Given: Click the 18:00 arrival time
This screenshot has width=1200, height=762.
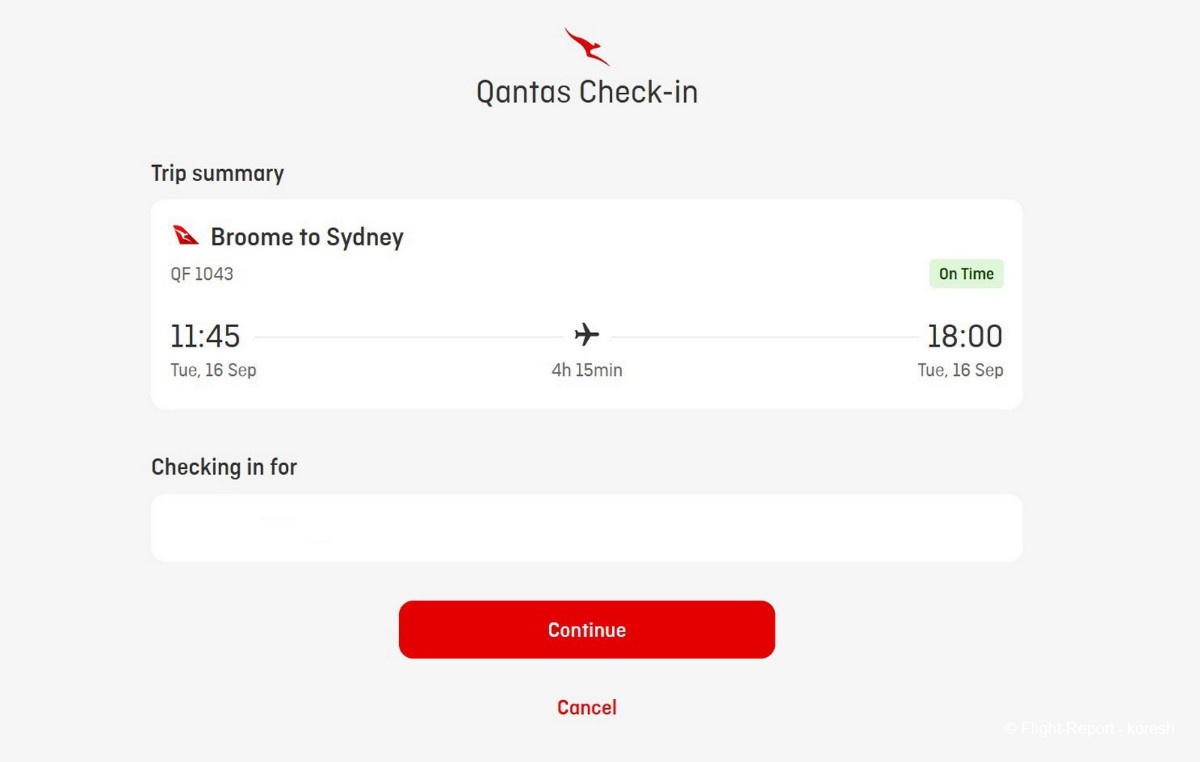Looking at the screenshot, I should click(x=964, y=336).
